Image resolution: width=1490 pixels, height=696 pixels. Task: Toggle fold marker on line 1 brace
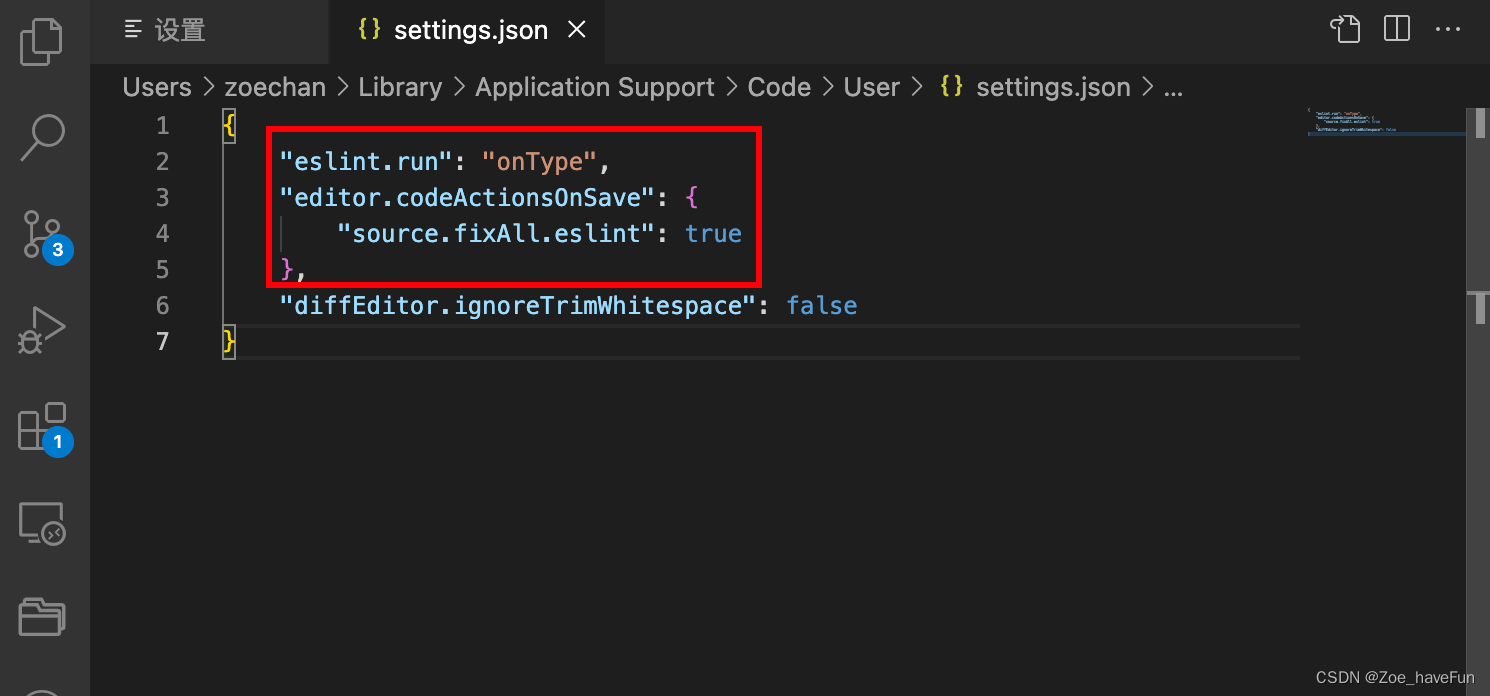click(229, 125)
